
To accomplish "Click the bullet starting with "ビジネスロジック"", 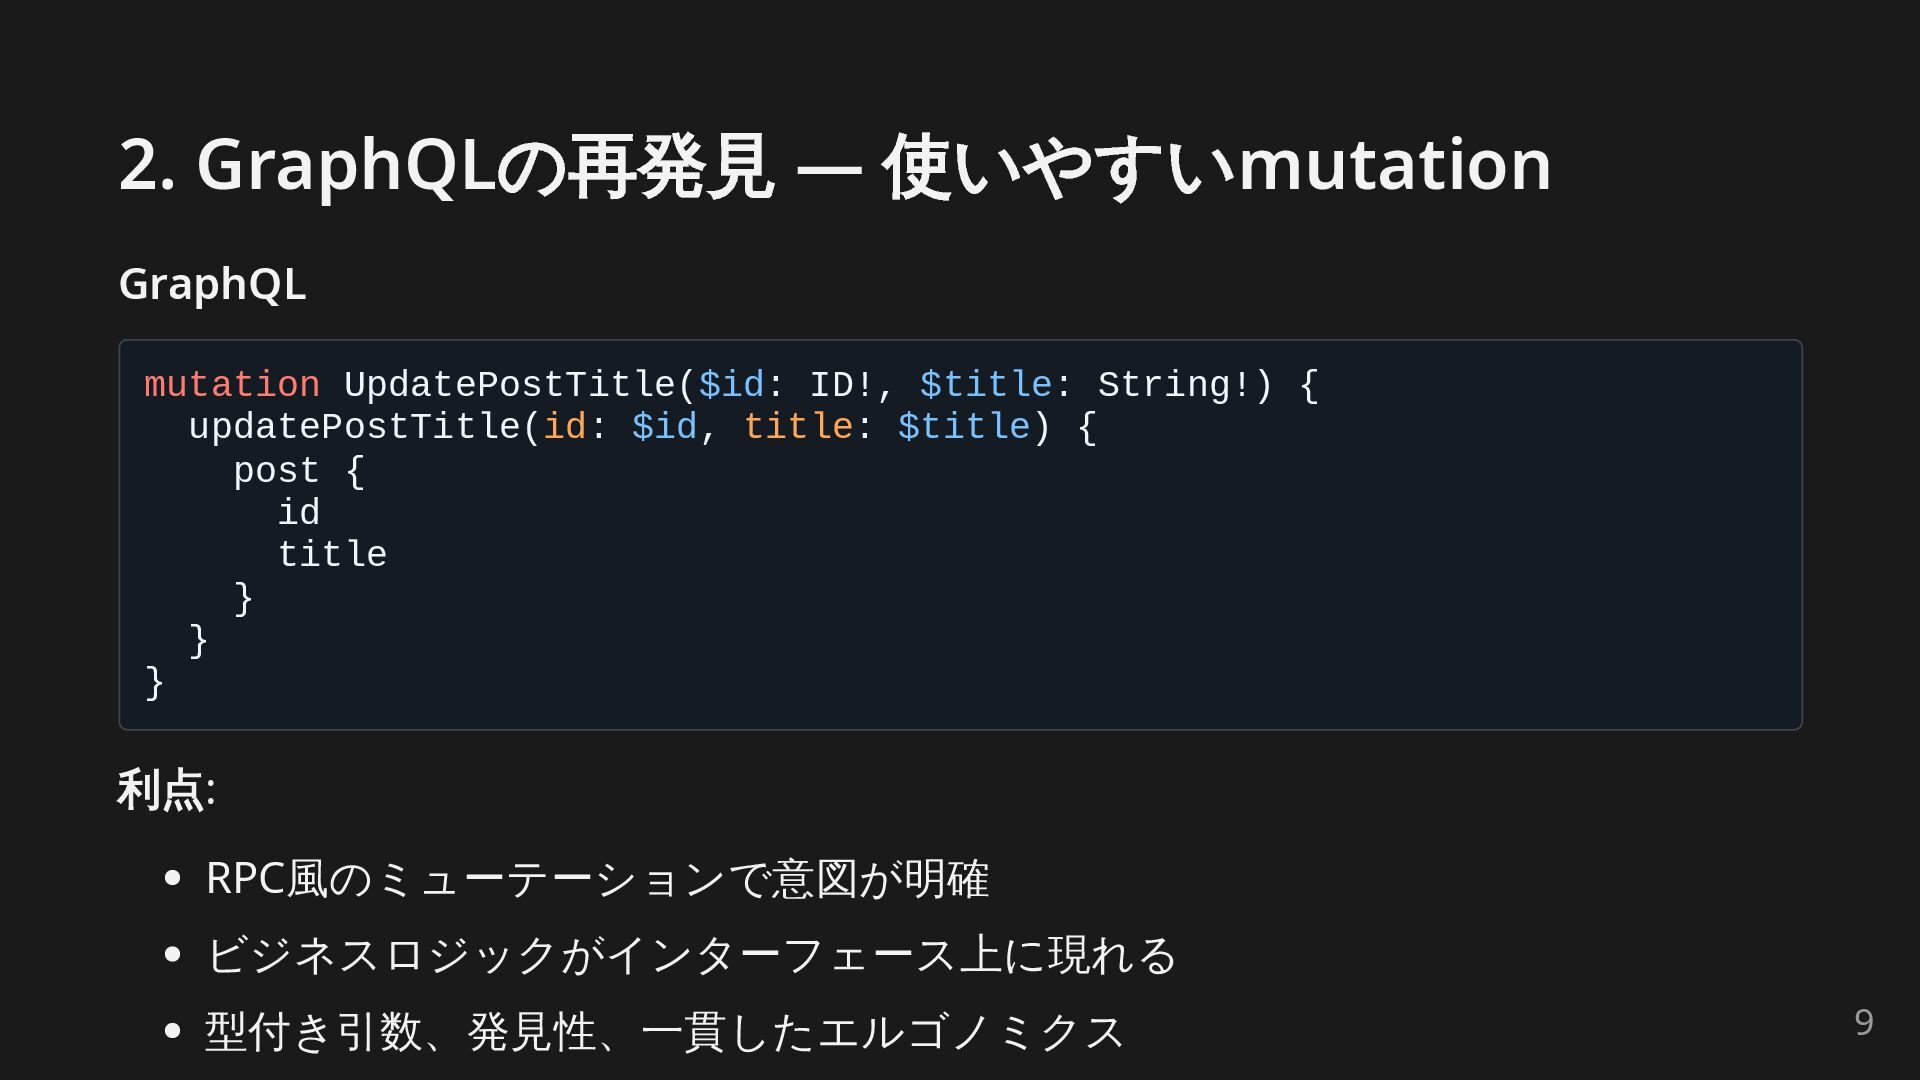I will coord(691,955).
